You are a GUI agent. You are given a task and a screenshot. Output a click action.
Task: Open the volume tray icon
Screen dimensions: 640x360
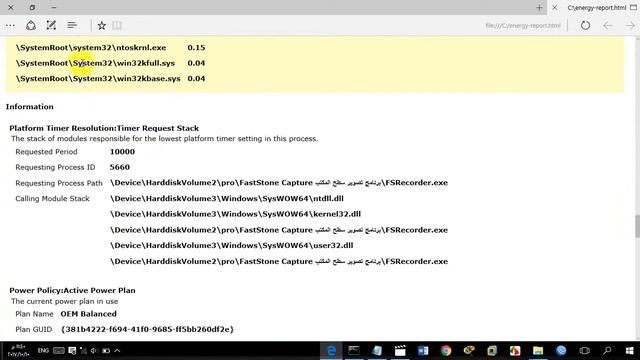[94, 351]
